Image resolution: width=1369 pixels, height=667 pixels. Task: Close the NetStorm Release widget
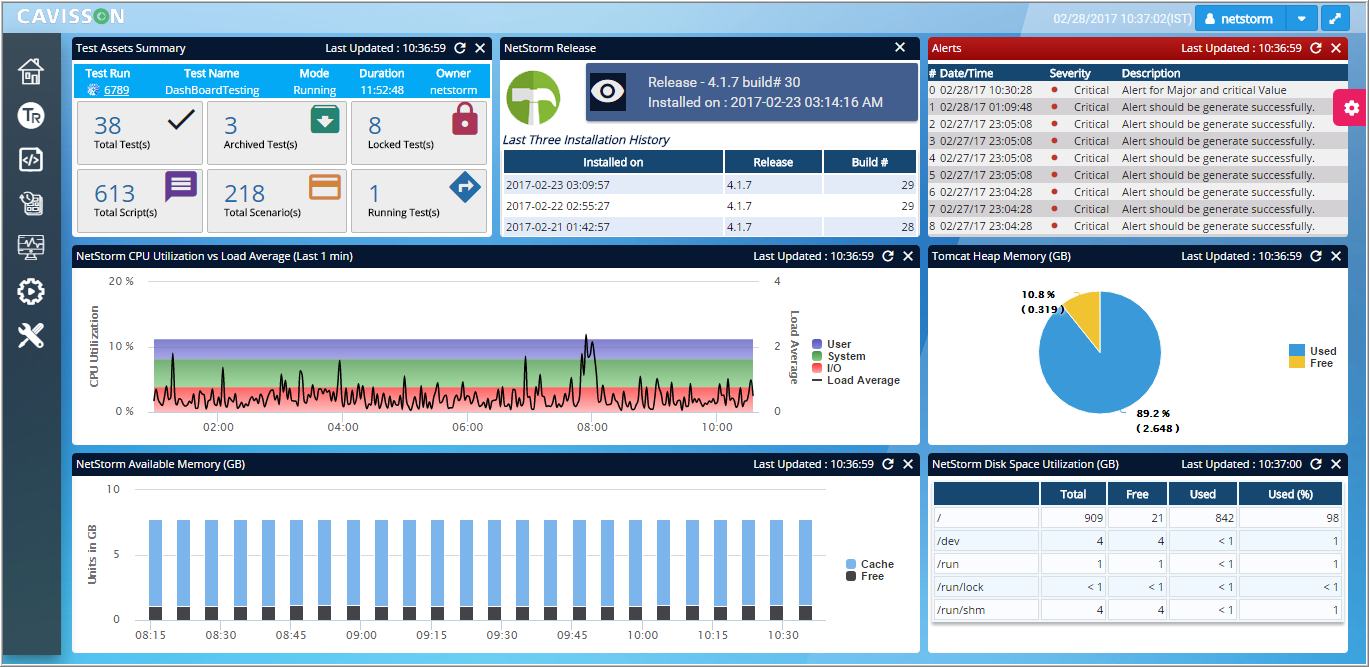click(900, 47)
